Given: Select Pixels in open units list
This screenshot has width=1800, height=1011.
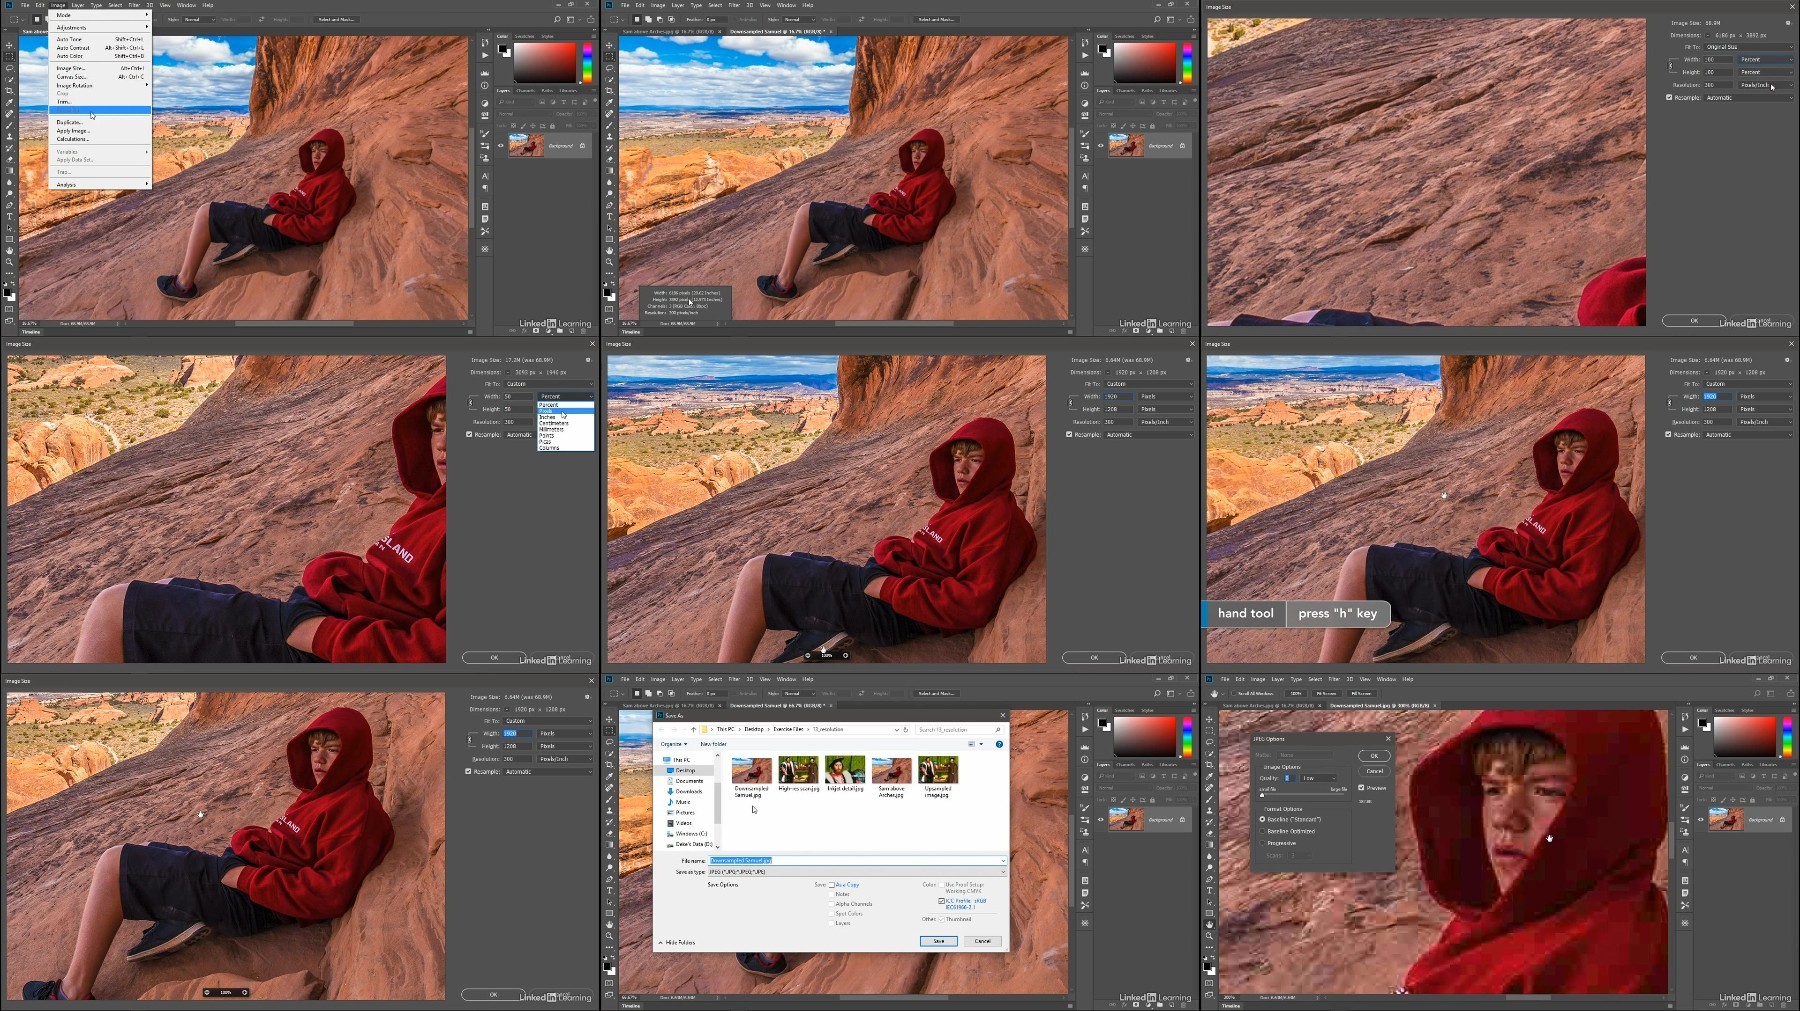Looking at the screenshot, I should 565,411.
